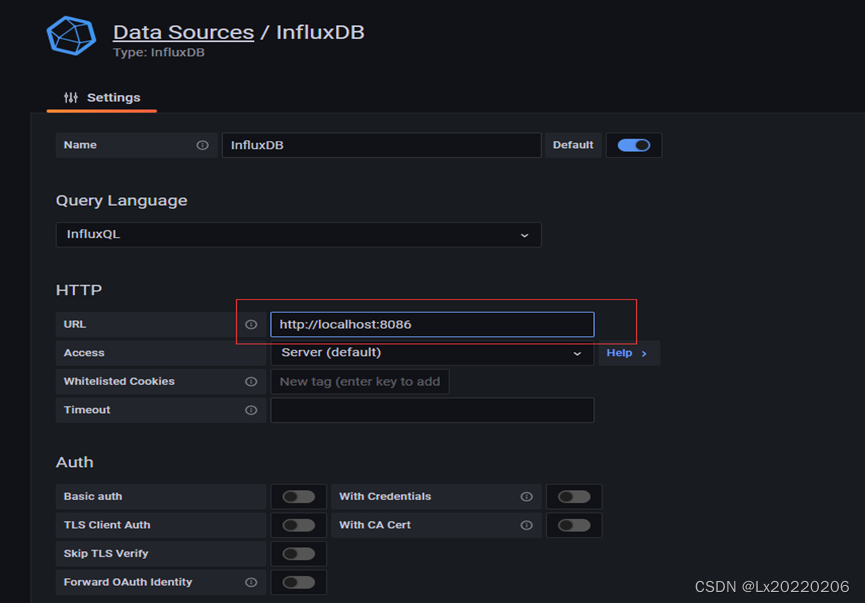Click the Default label text
Screen dimensions: 865x603
(573, 145)
